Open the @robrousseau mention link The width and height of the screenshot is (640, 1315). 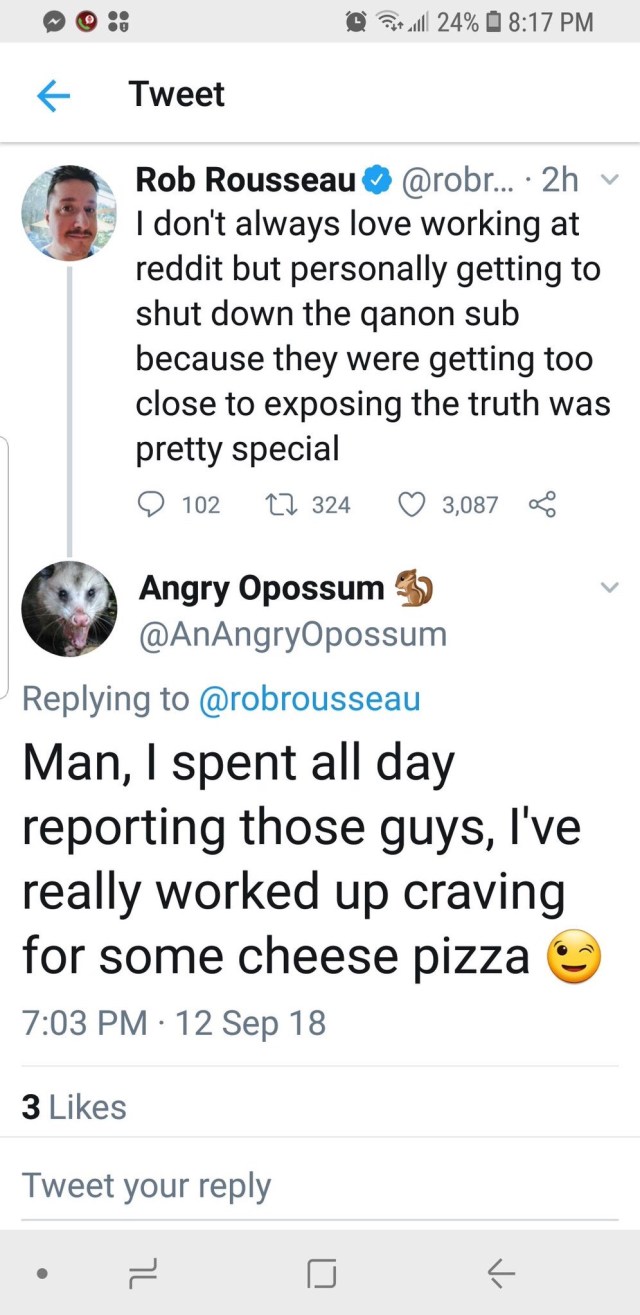pos(310,699)
